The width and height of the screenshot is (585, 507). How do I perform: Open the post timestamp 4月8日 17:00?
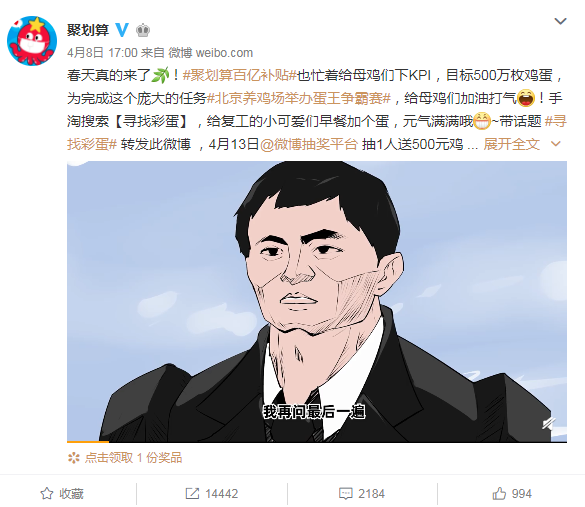point(102,53)
